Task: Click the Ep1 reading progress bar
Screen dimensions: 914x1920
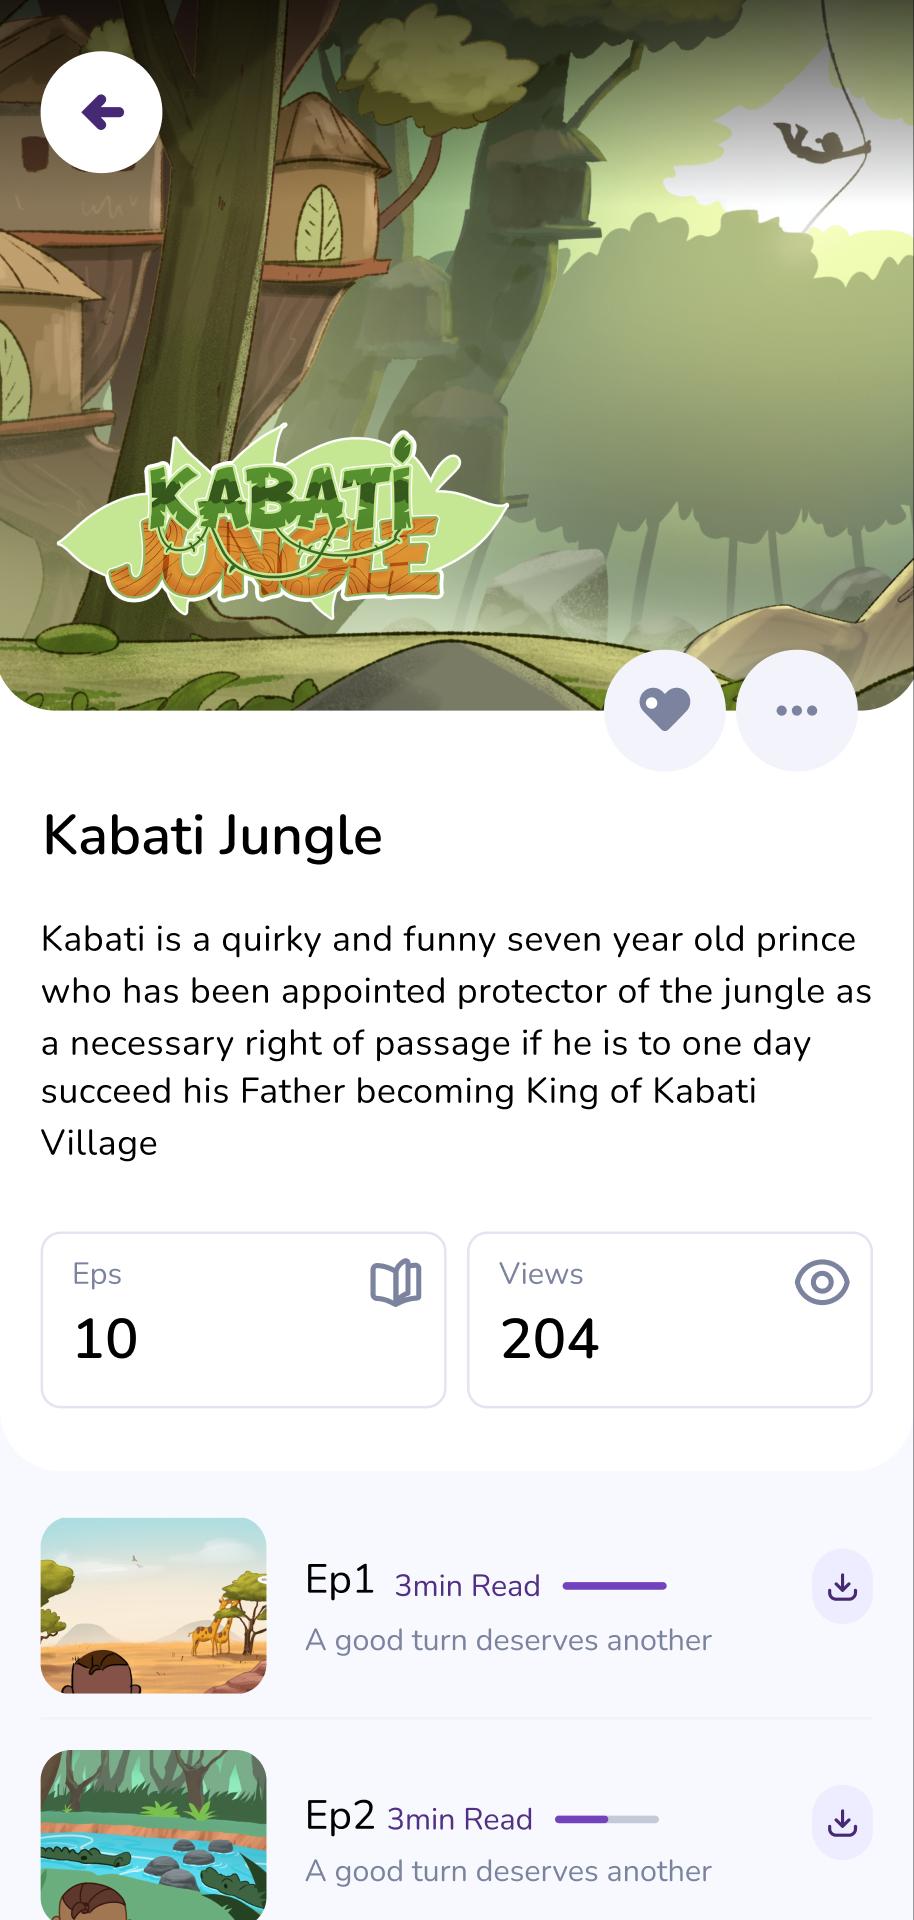Action: click(x=614, y=1586)
